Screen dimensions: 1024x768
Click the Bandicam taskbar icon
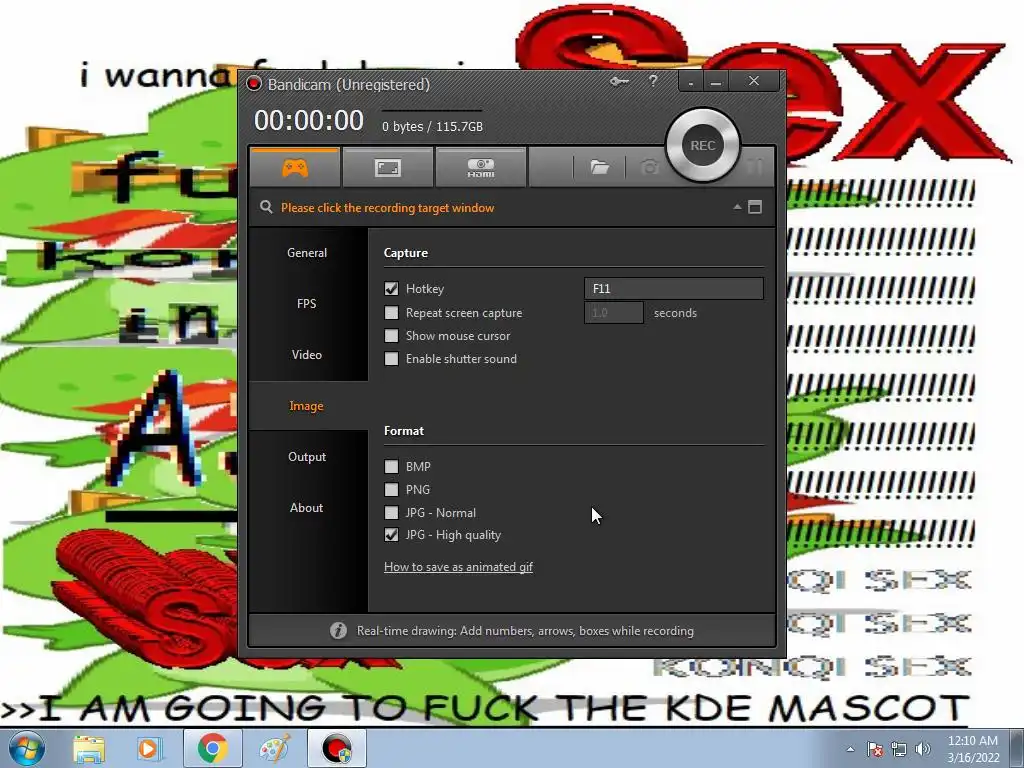point(337,748)
